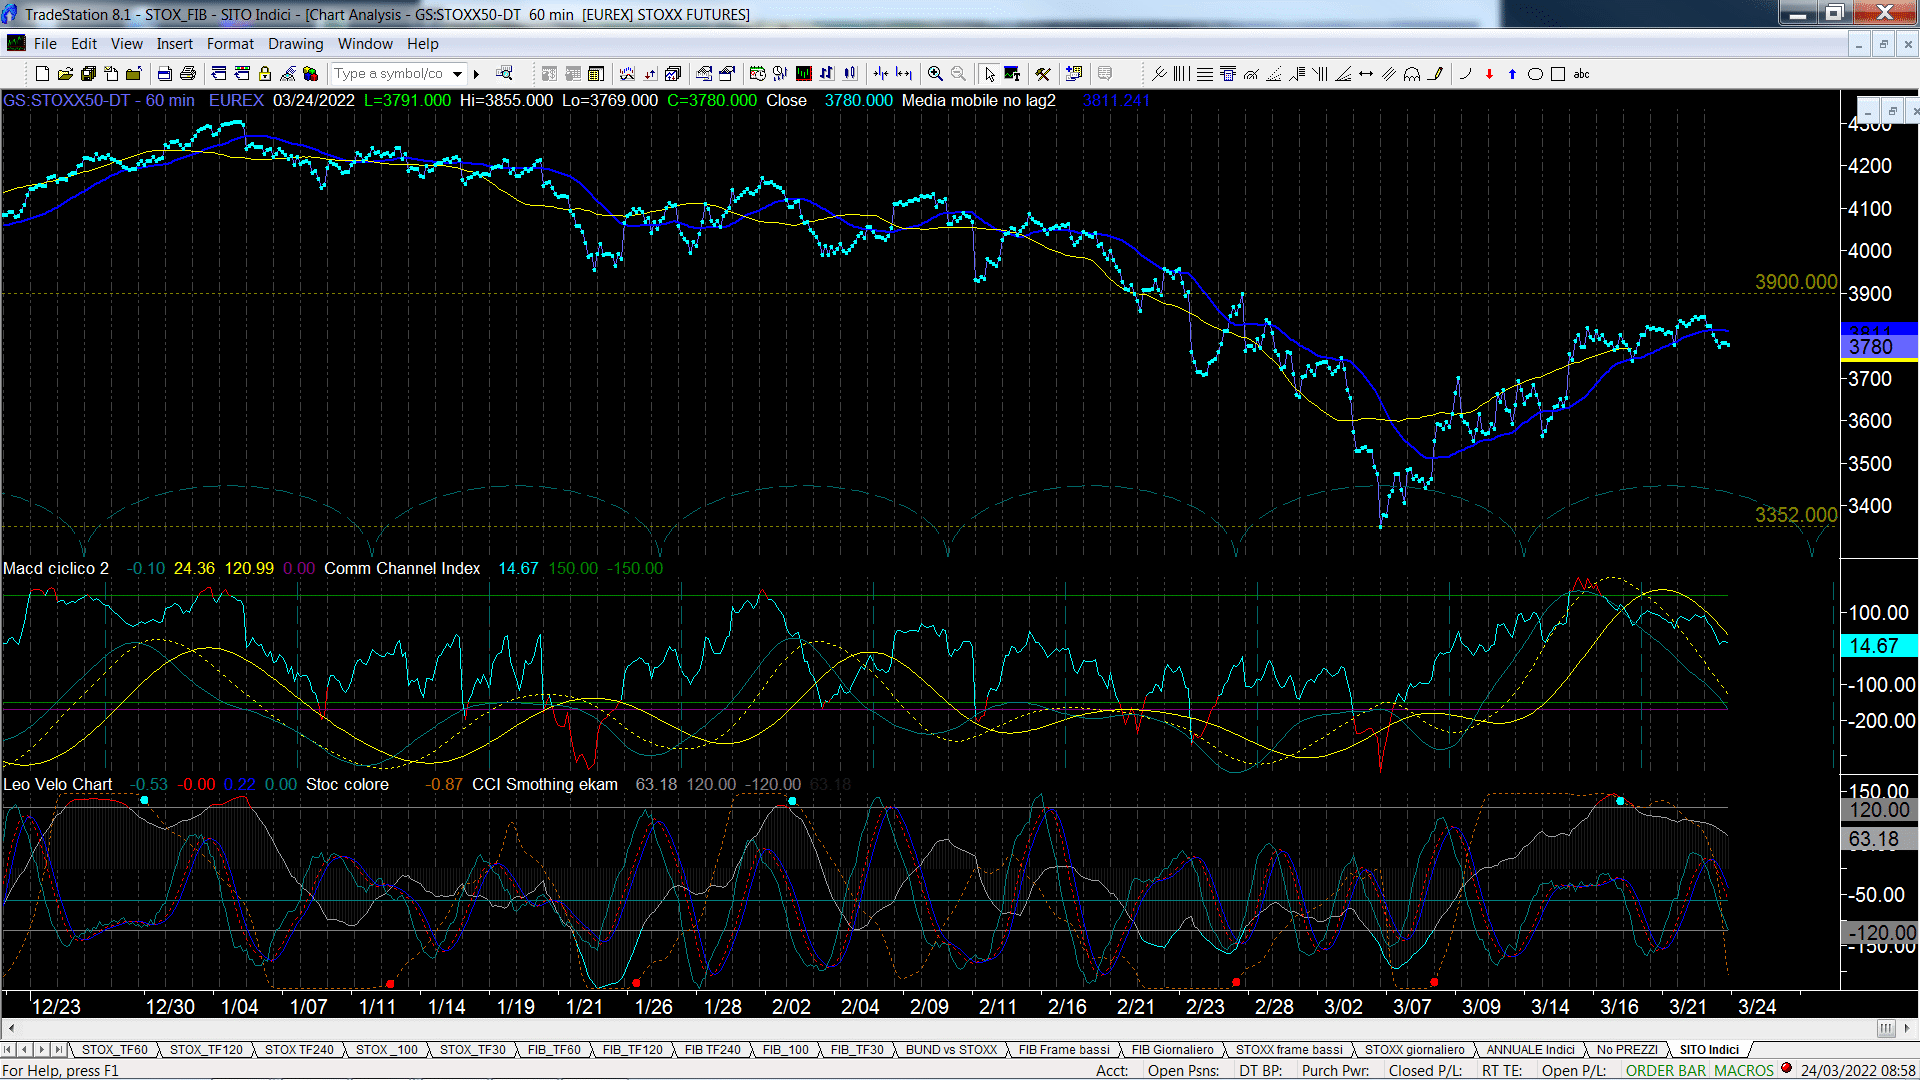1920x1080 pixels.
Task: Select the parallel lines drawing tool
Action: pos(1389,73)
